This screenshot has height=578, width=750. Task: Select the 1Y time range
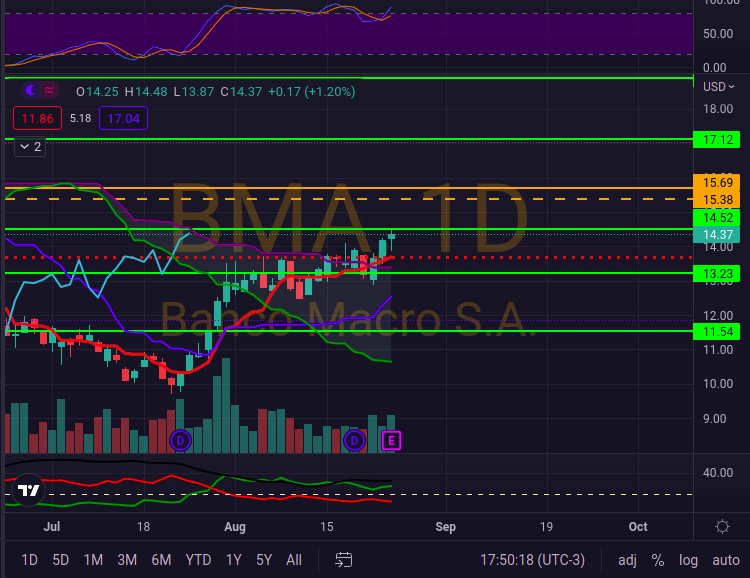pyautogui.click(x=233, y=560)
